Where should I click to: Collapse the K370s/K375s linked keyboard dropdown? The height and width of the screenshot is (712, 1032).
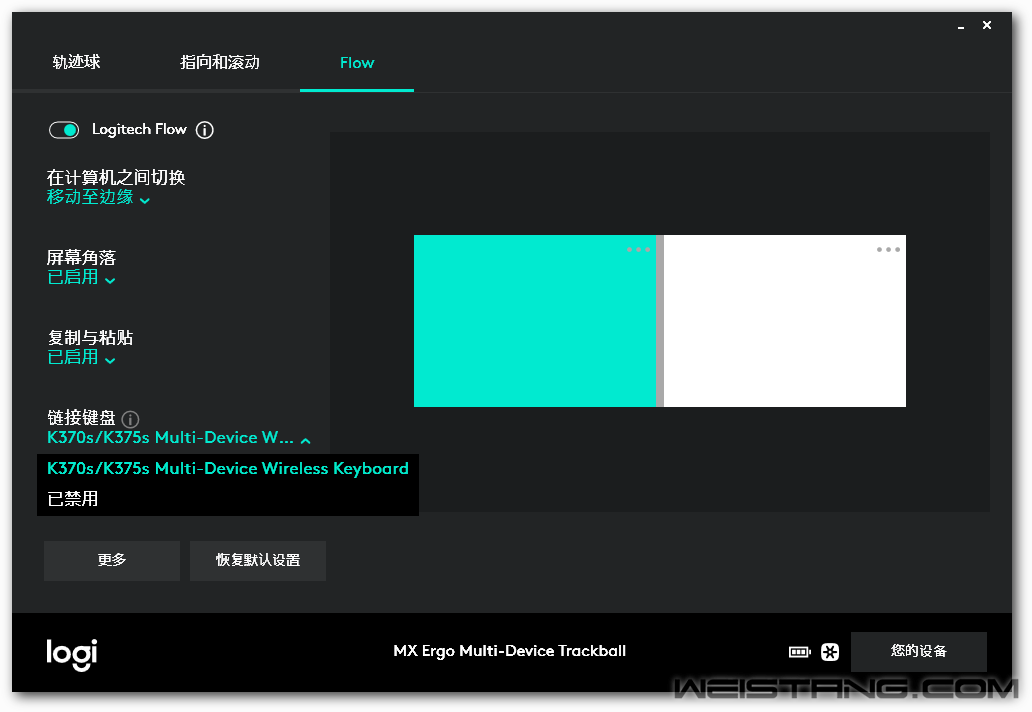[178, 438]
